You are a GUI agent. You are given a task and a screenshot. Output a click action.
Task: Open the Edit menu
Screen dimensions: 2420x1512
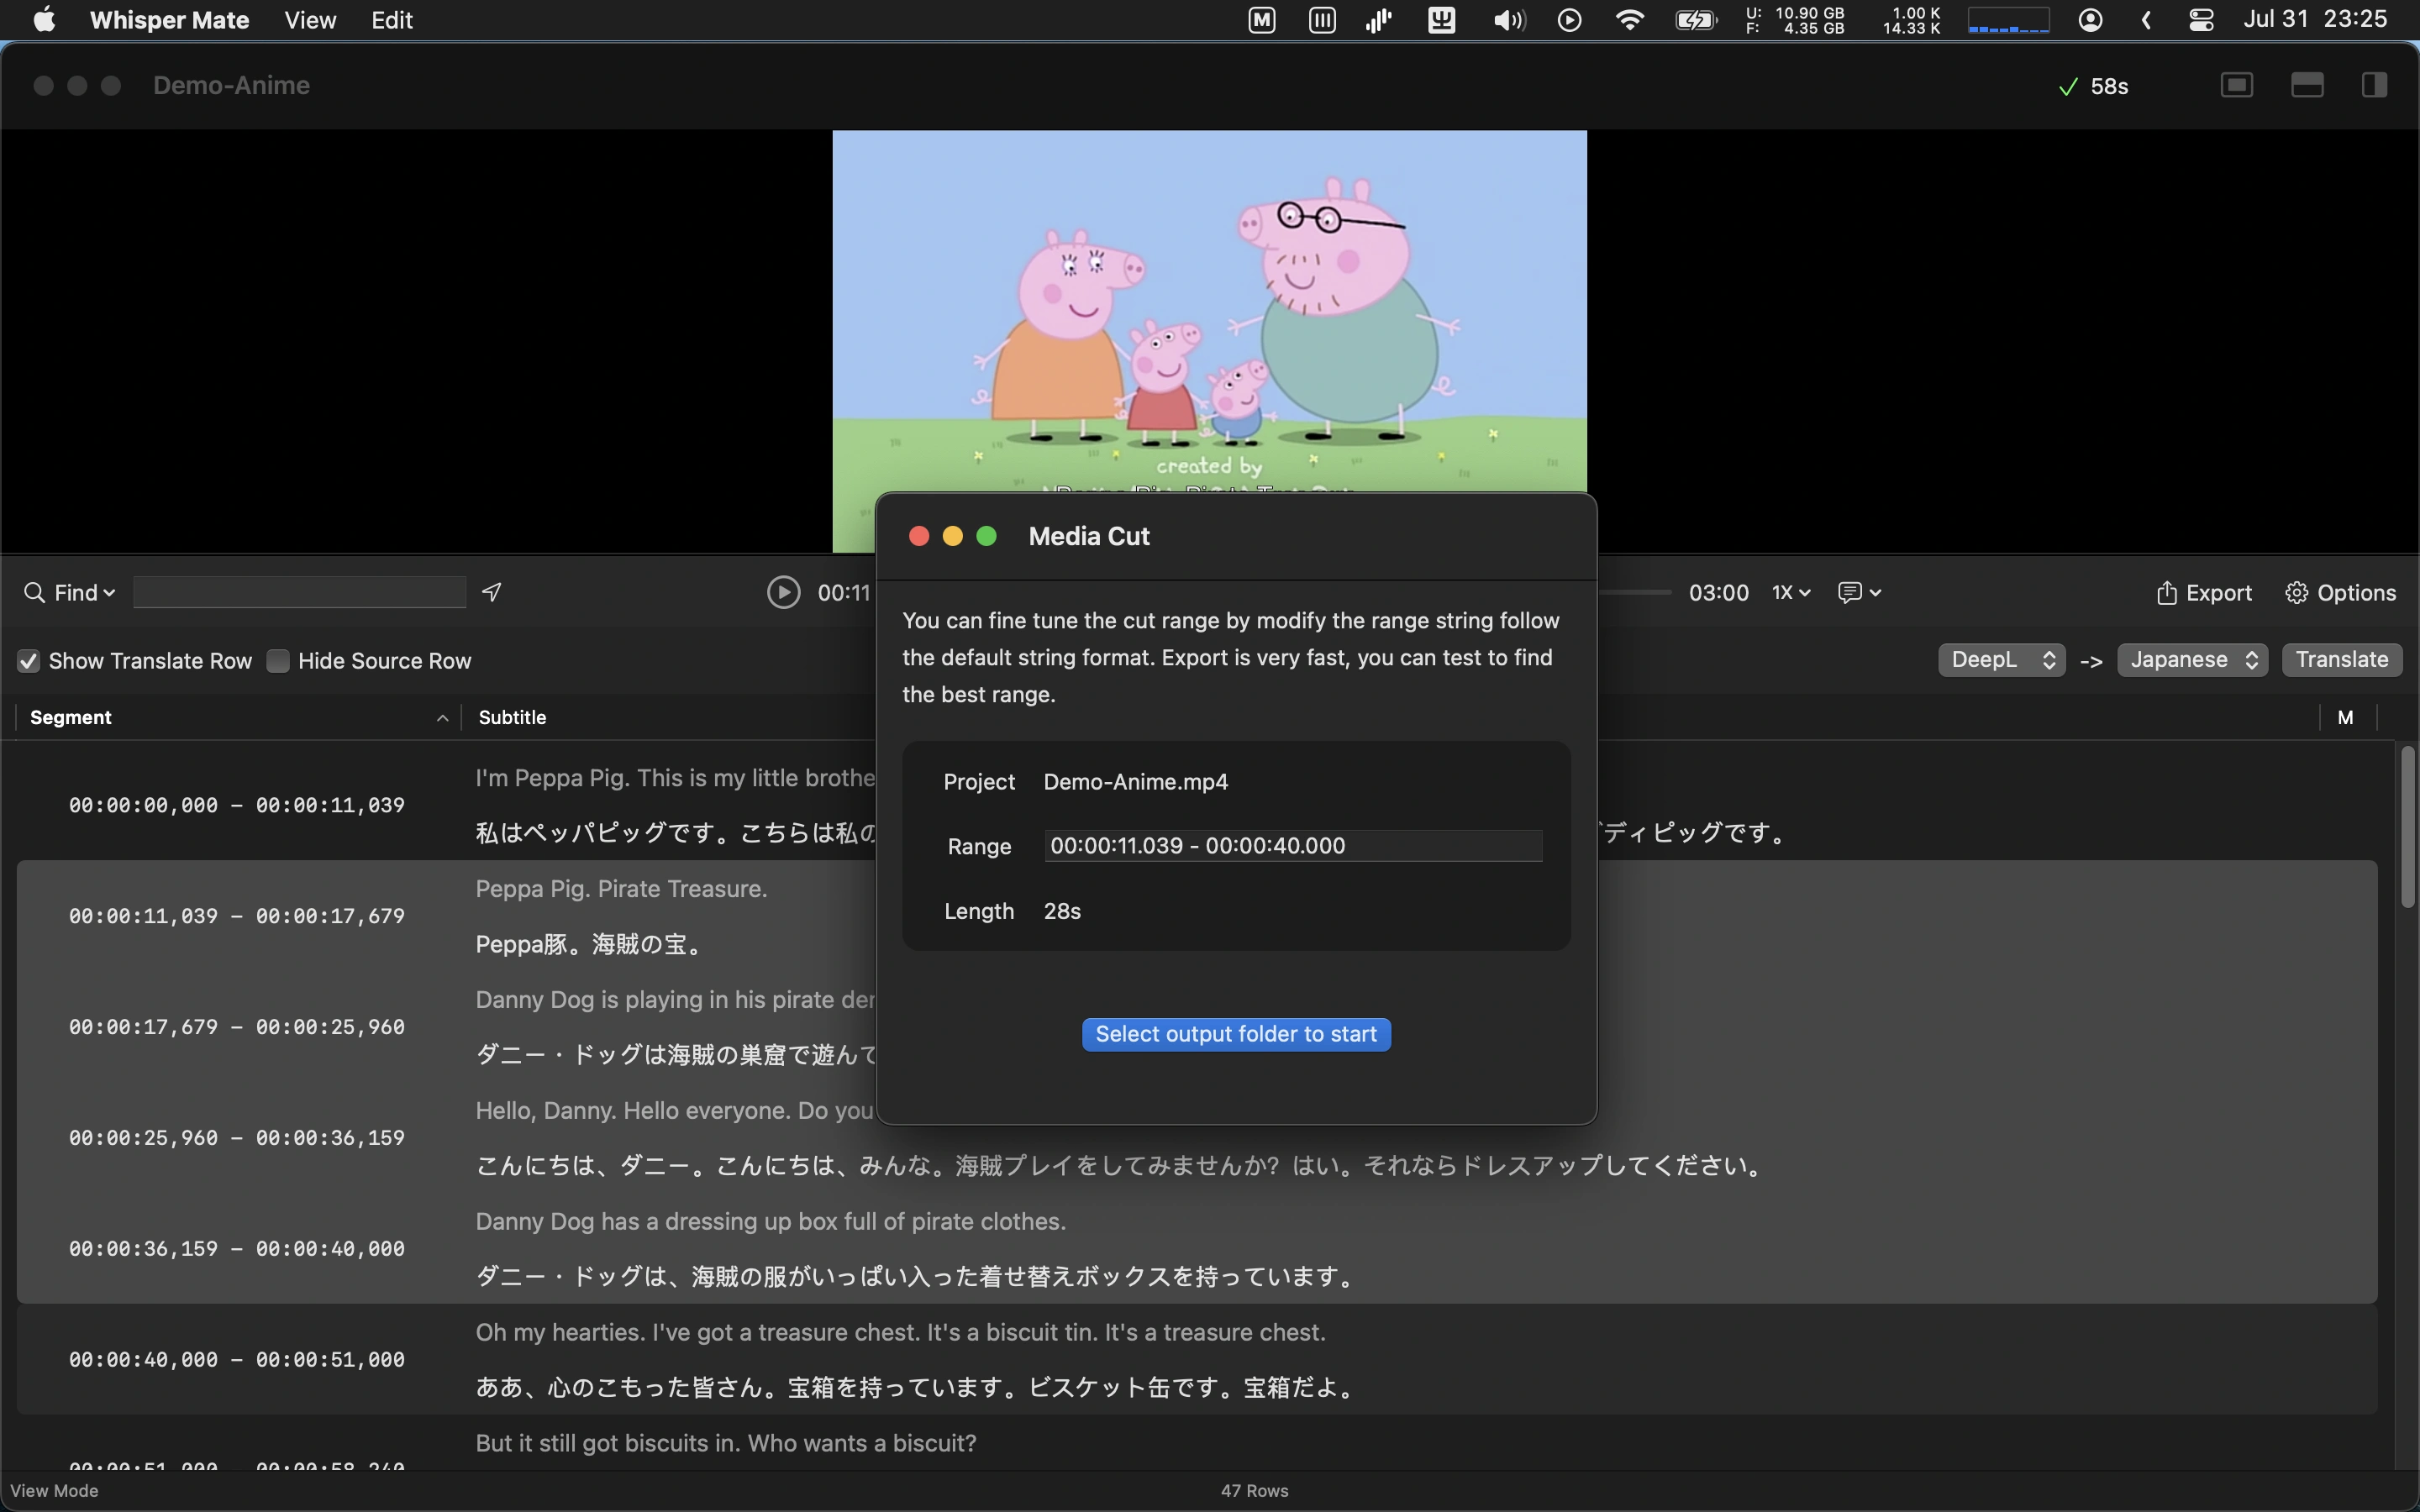(392, 20)
